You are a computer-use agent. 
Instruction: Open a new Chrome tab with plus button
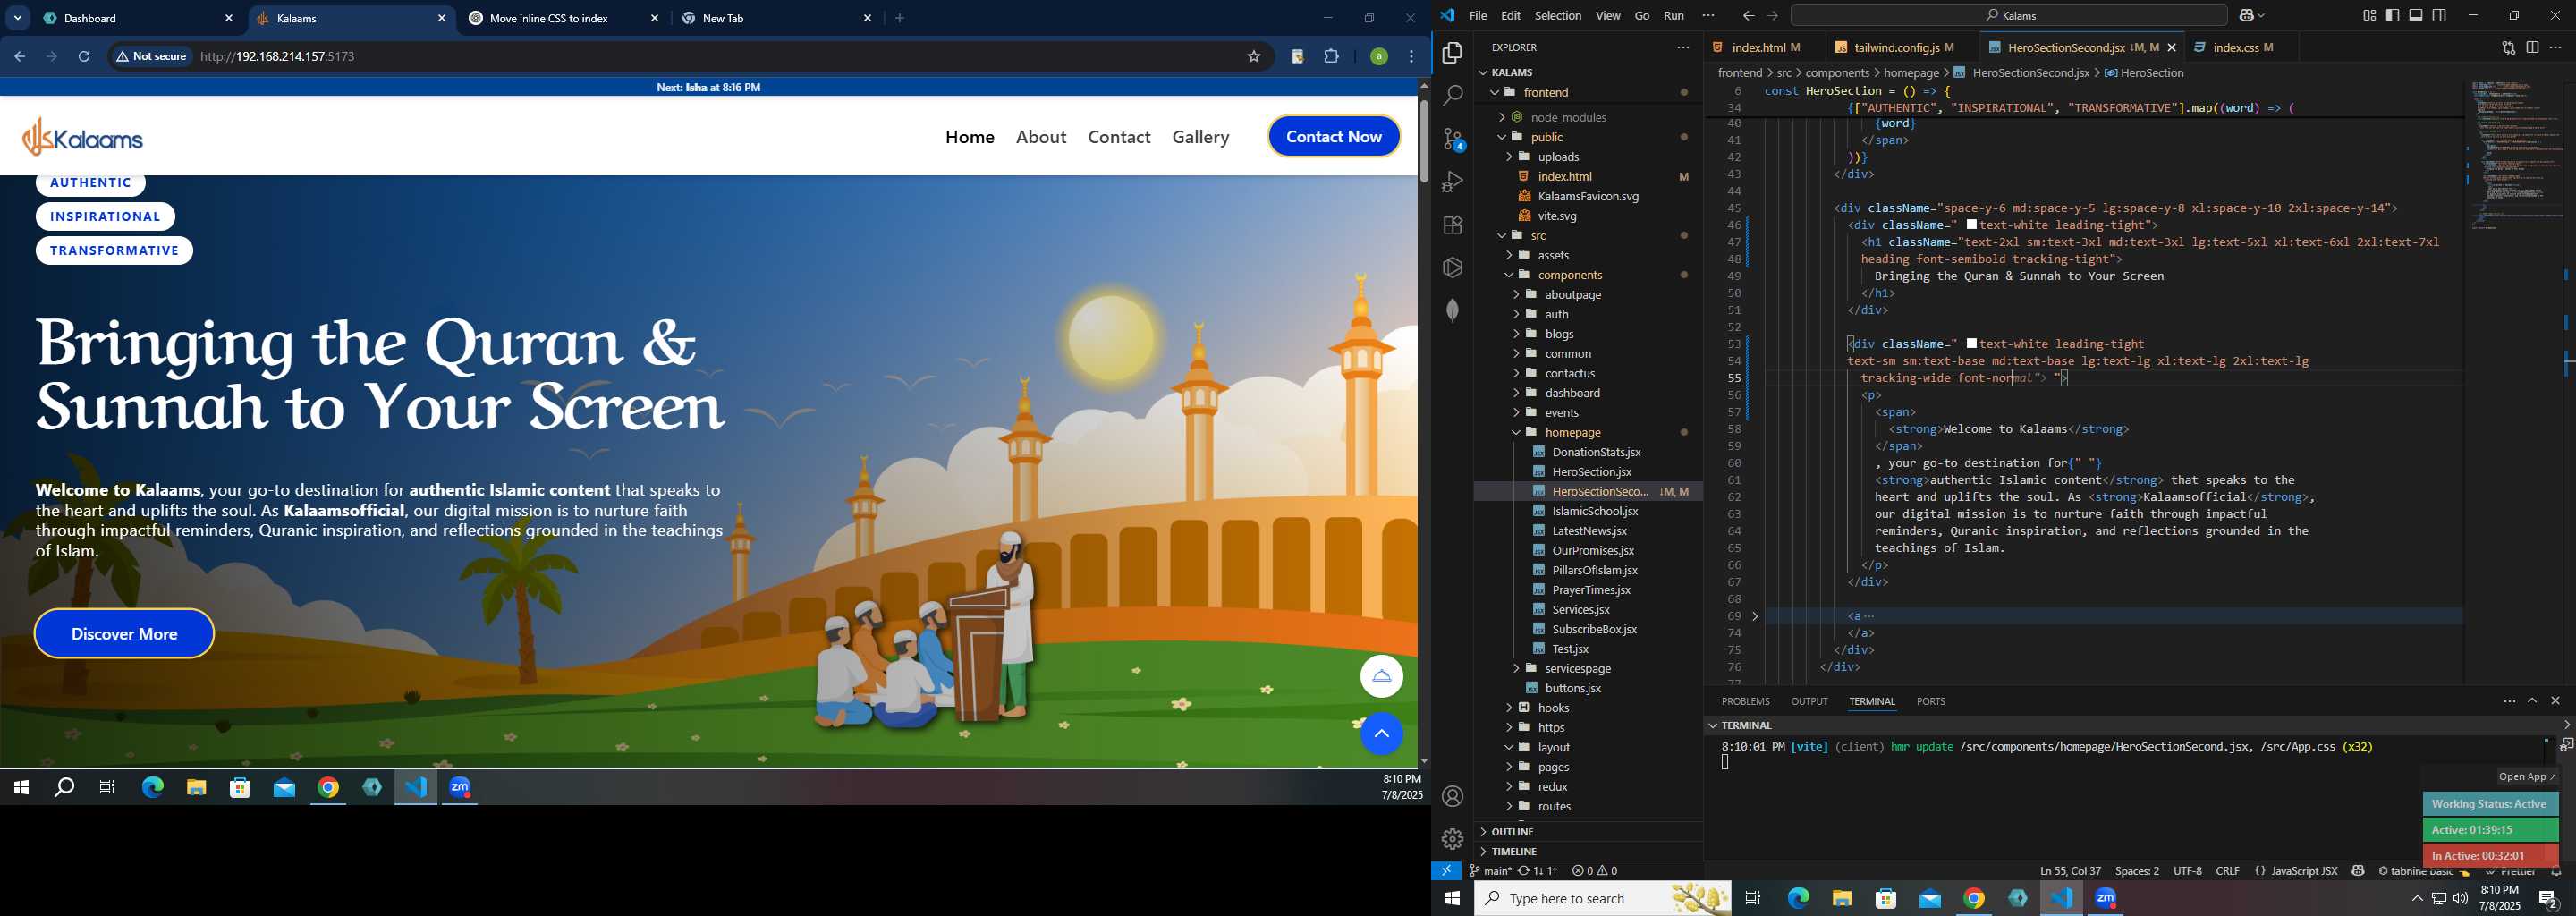click(900, 18)
